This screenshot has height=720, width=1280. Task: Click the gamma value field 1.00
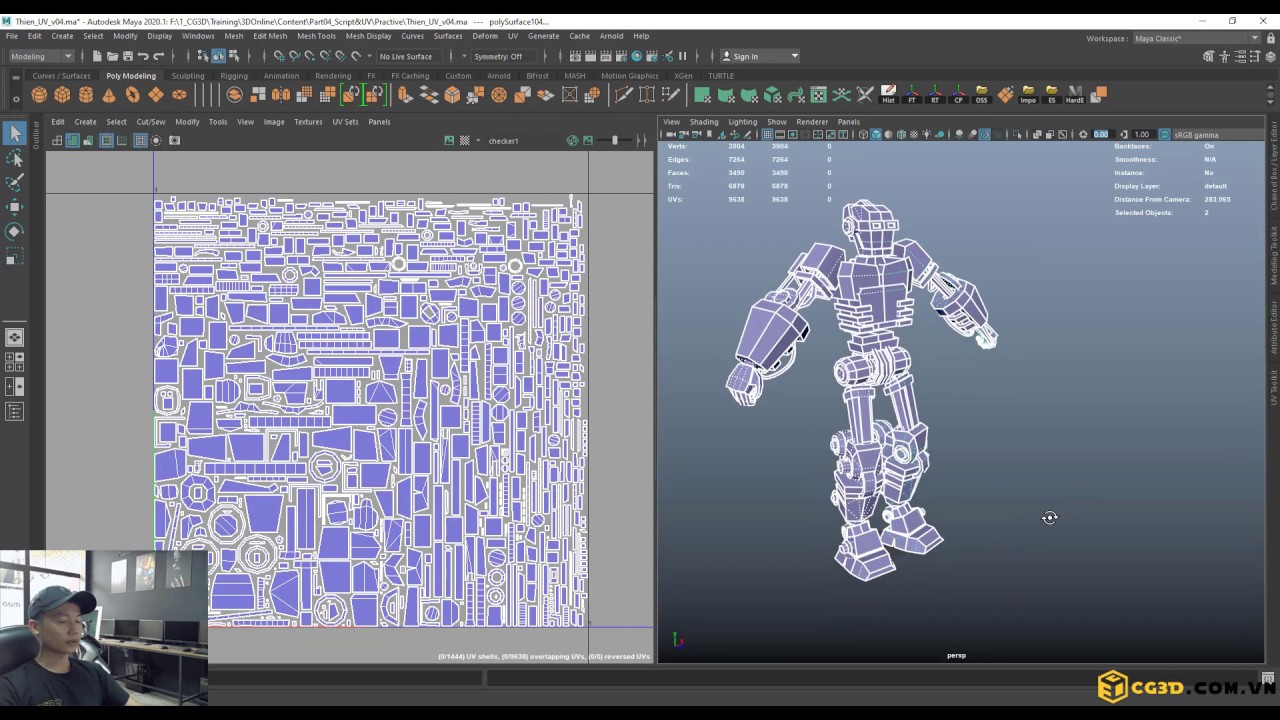[1142, 134]
